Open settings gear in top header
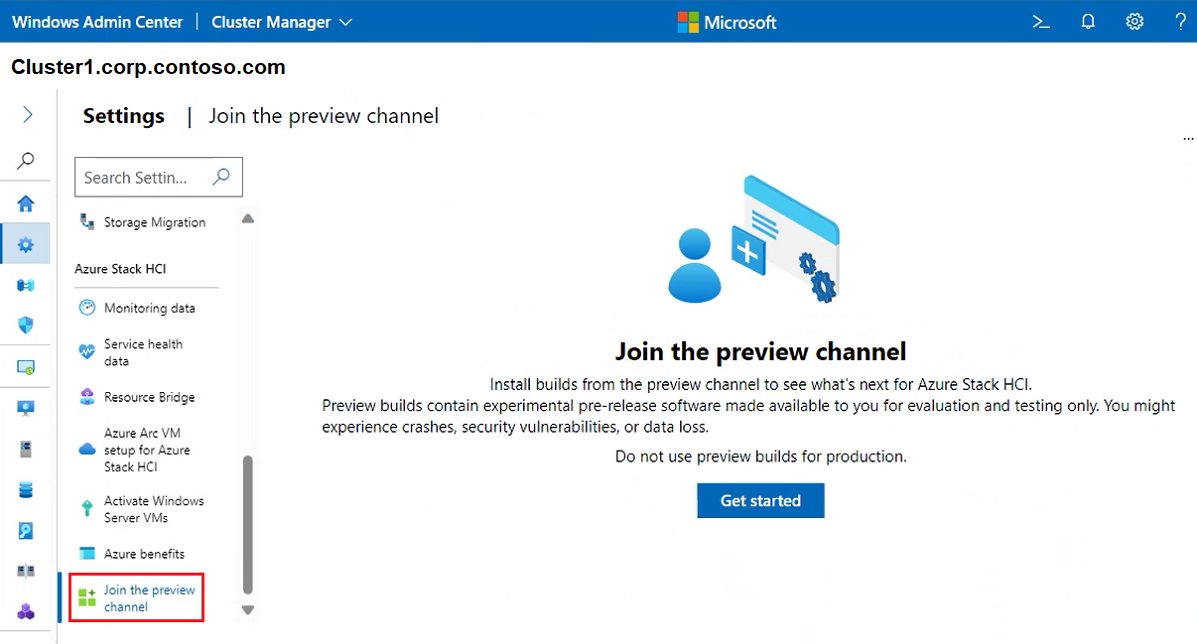1197x644 pixels. (1134, 22)
